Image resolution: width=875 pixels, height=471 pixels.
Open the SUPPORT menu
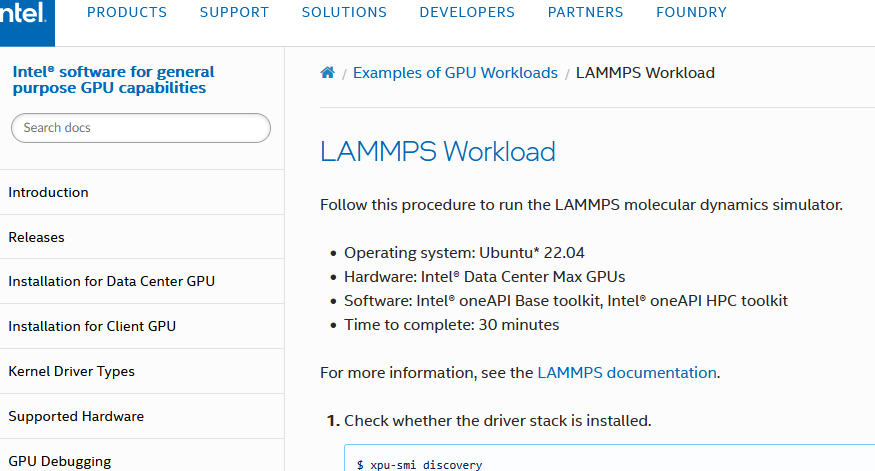(x=234, y=12)
